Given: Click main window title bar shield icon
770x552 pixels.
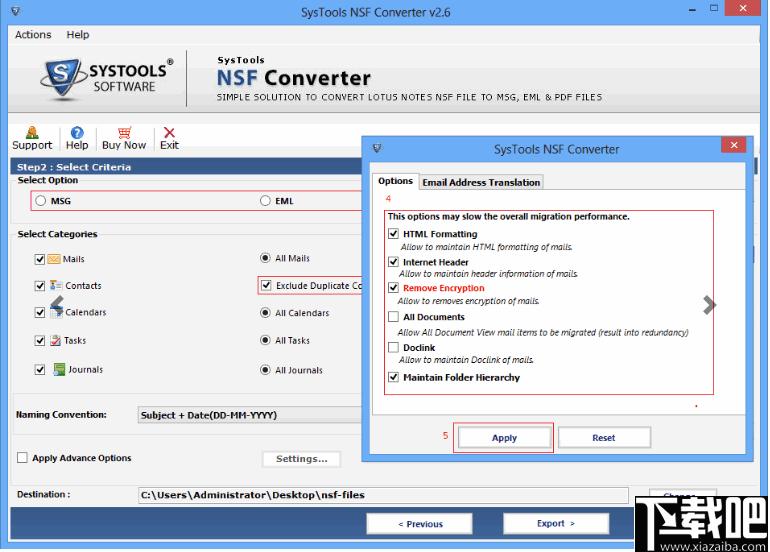Looking at the screenshot, I should 16,10.
